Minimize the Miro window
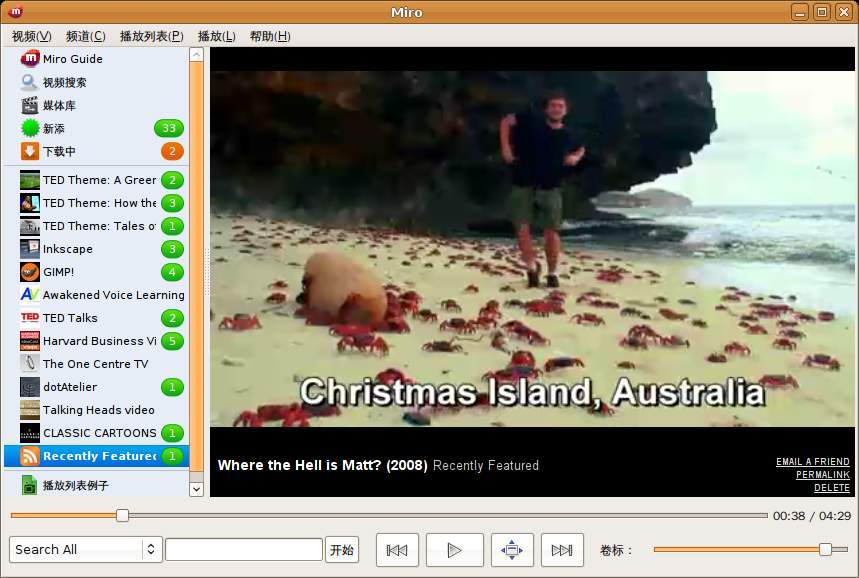Screen dimensions: 859x578 pos(800,12)
